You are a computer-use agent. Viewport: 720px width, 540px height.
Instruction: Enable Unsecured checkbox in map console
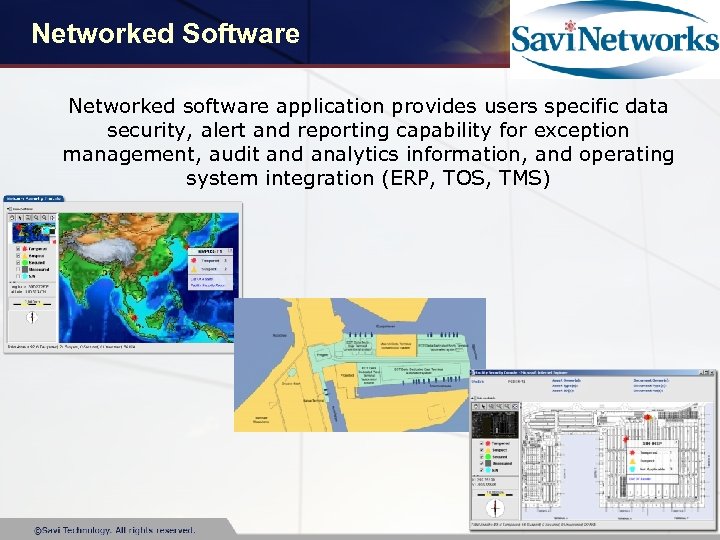click(18, 270)
